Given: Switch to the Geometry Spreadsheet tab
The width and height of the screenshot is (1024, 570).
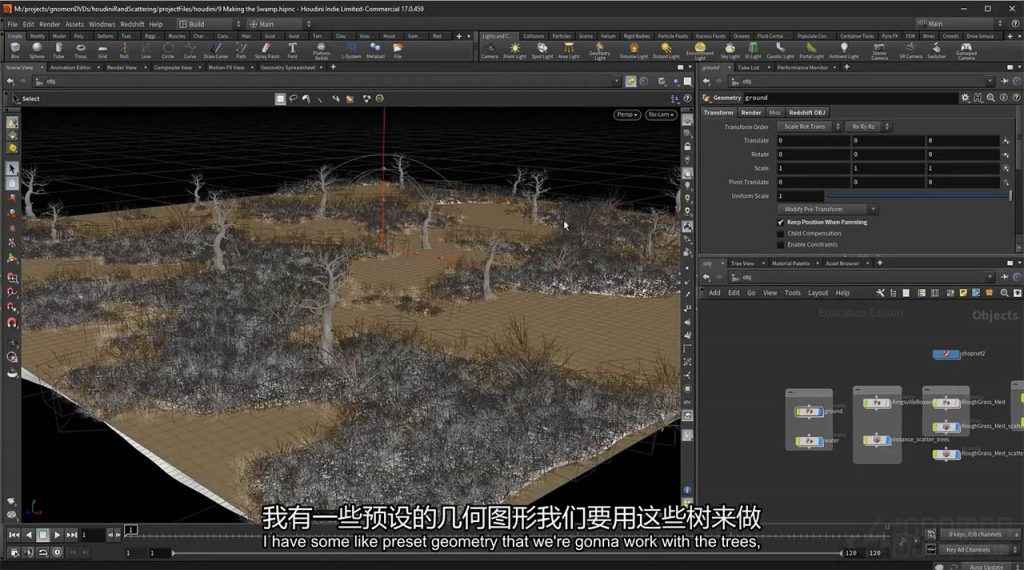Looking at the screenshot, I should point(287,67).
